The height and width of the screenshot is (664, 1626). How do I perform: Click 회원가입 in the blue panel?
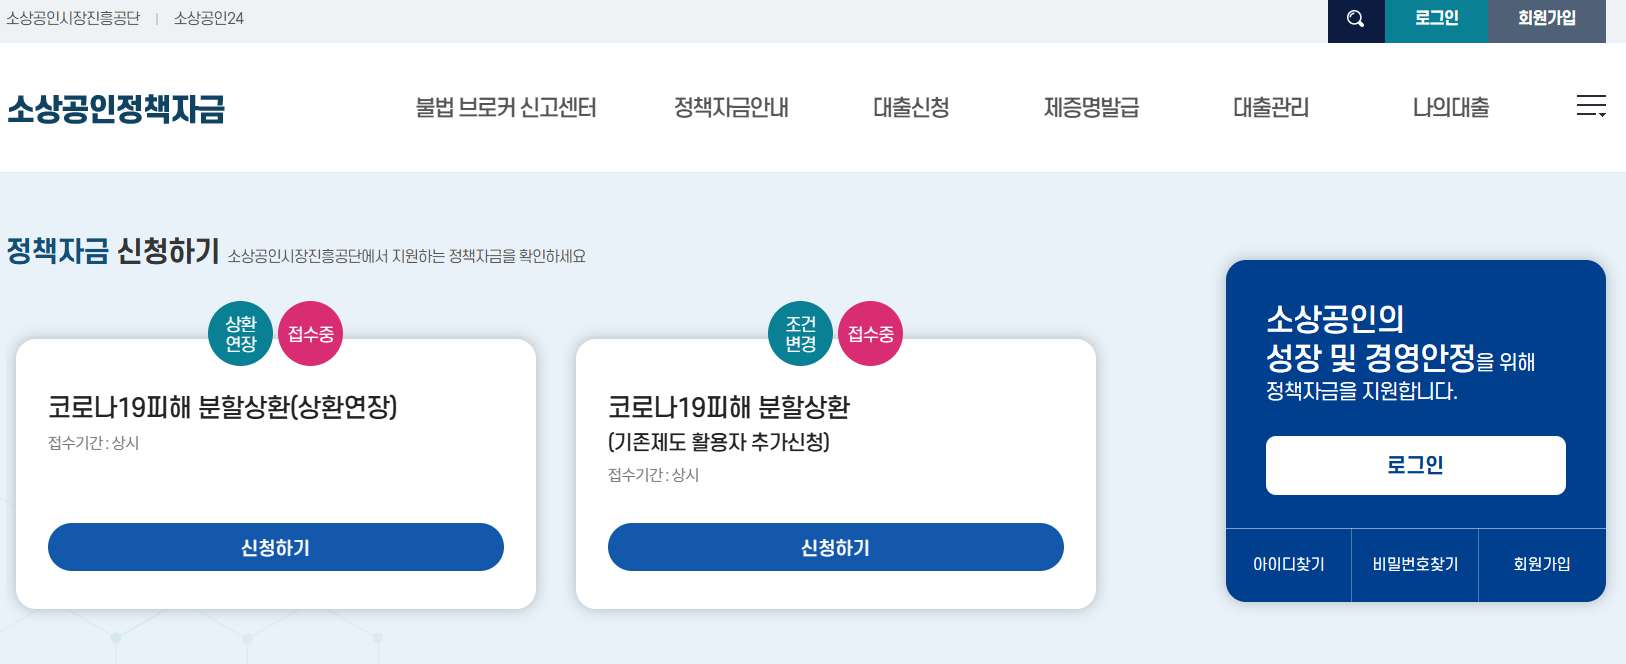(x=1542, y=565)
